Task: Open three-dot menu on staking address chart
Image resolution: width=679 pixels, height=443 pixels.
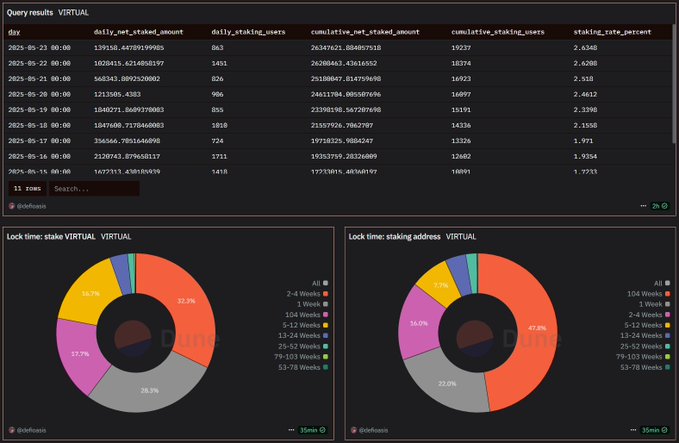Action: [x=625, y=429]
